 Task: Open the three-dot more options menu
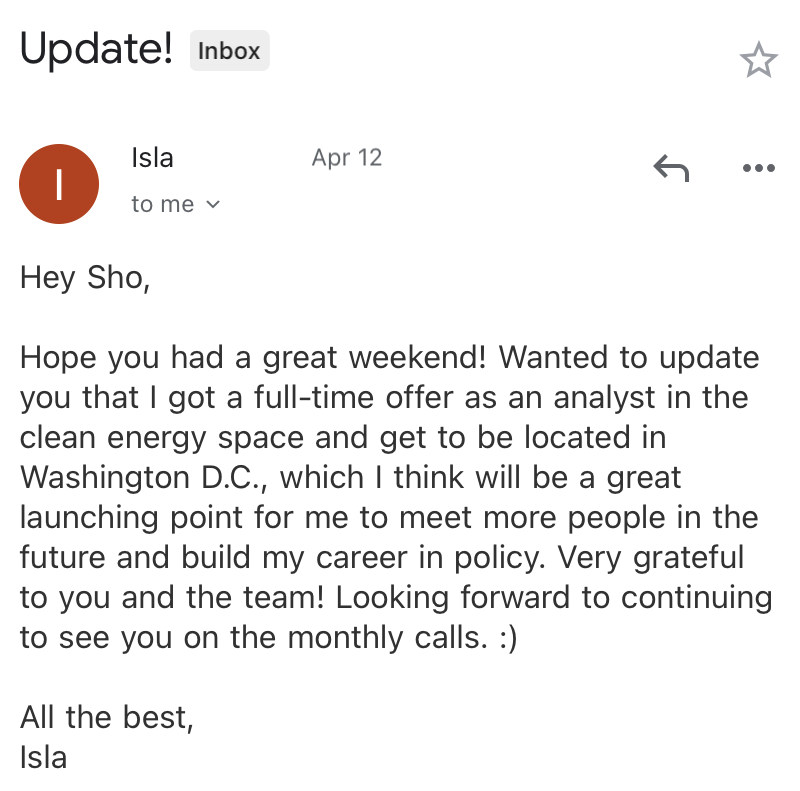click(759, 168)
